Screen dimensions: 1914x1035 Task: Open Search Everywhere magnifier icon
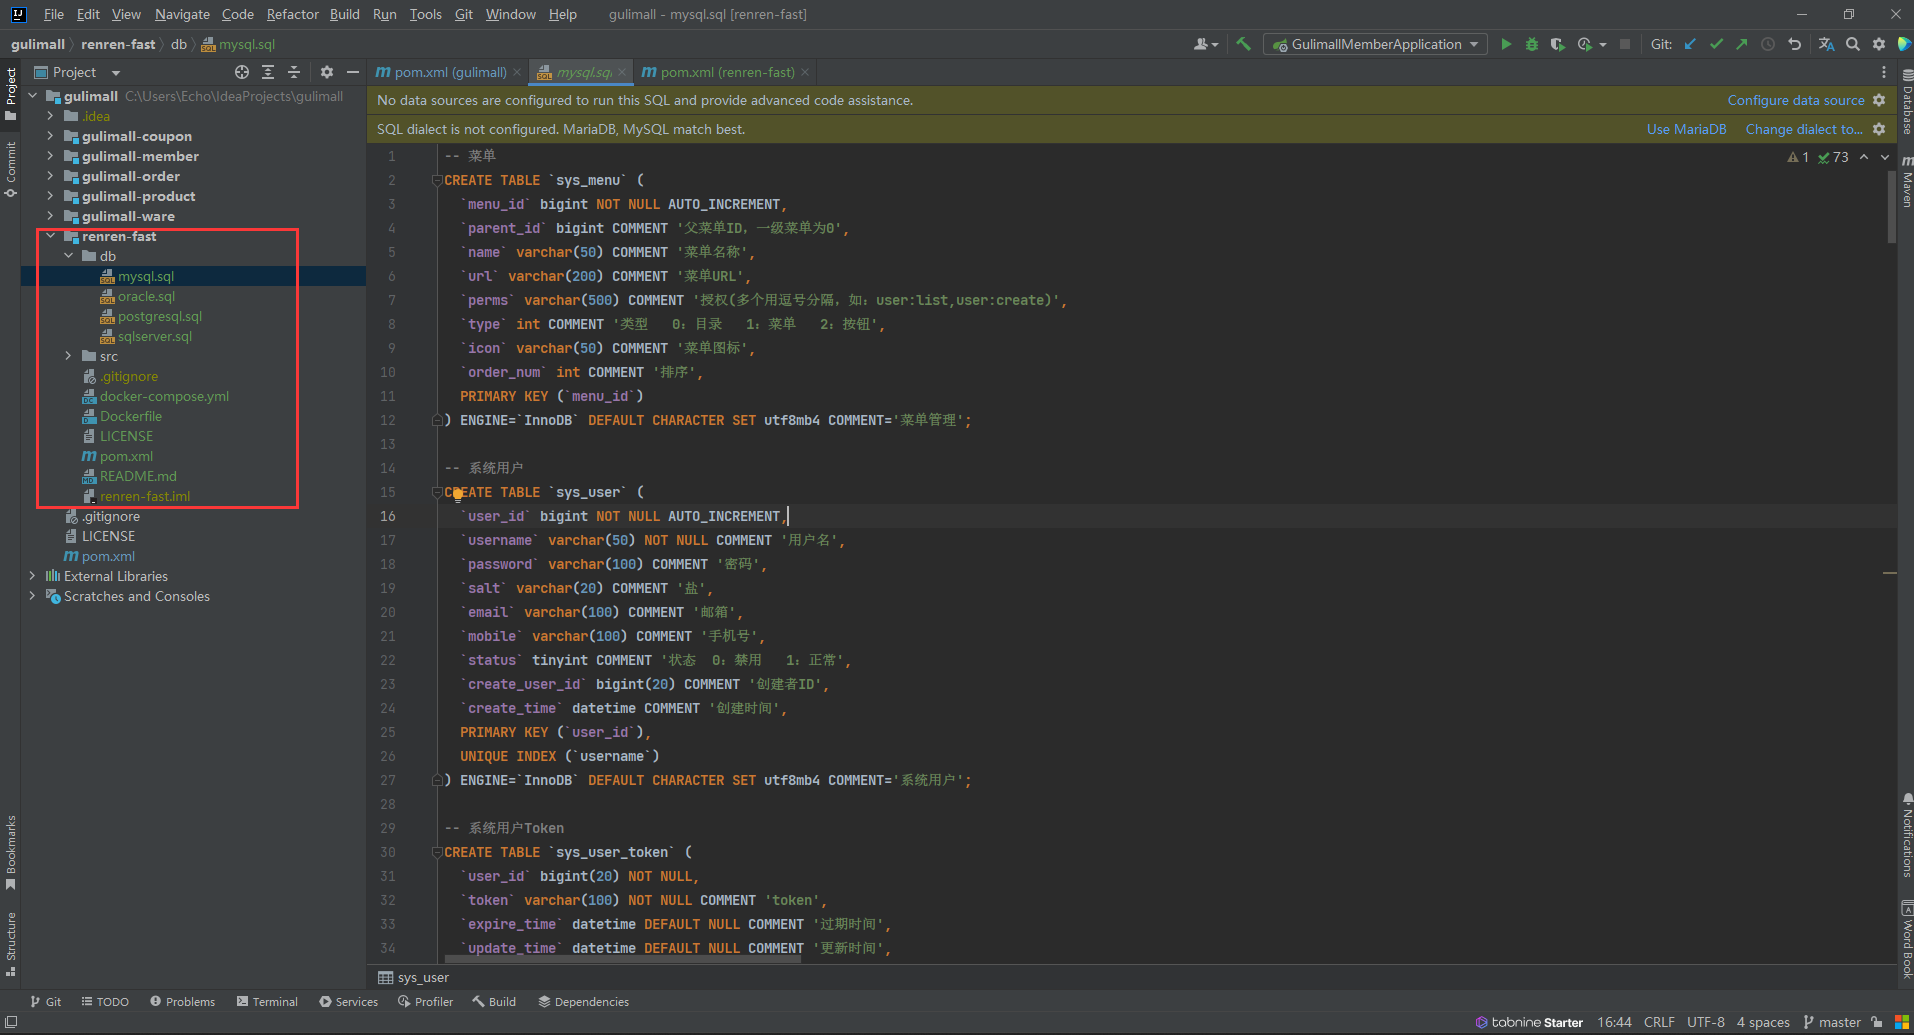pos(1853,44)
